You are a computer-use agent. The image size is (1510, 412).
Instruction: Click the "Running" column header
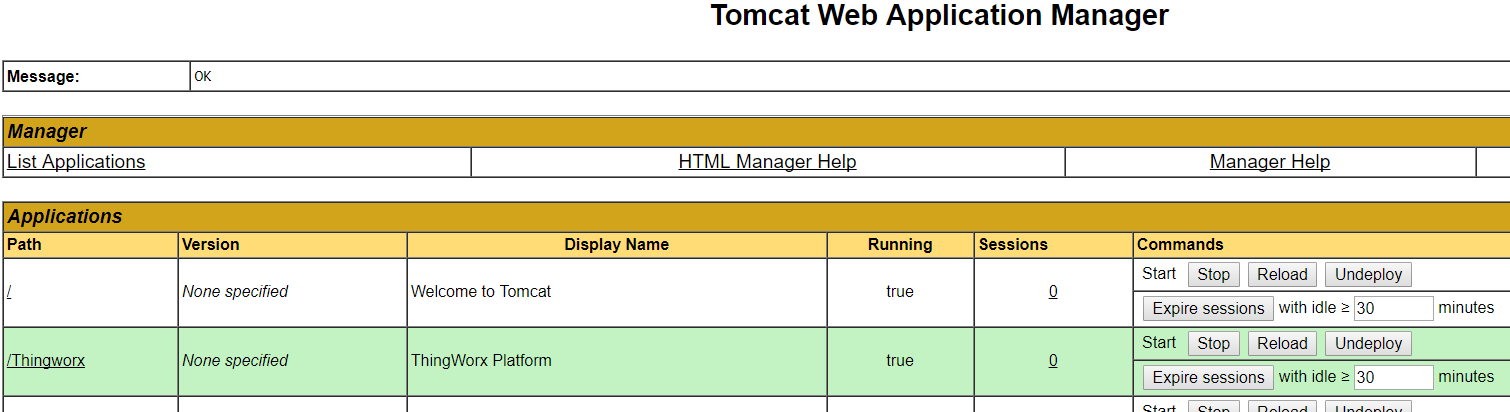point(900,245)
